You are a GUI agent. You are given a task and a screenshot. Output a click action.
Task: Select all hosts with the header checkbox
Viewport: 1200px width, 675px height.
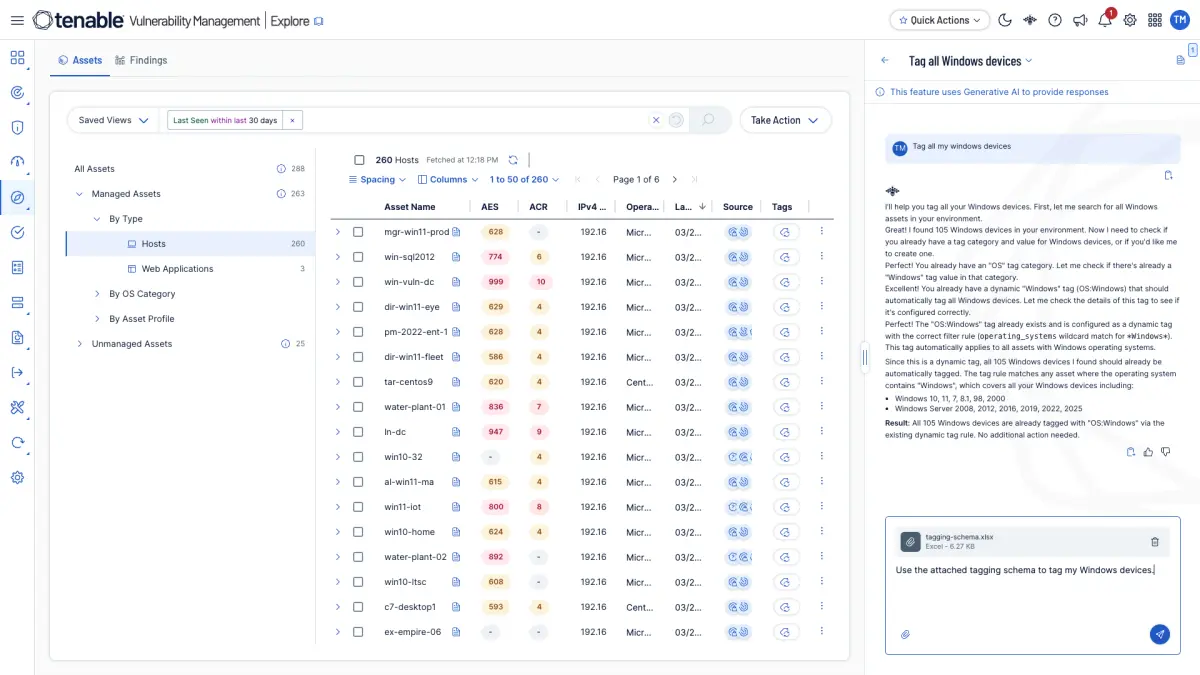coord(359,160)
